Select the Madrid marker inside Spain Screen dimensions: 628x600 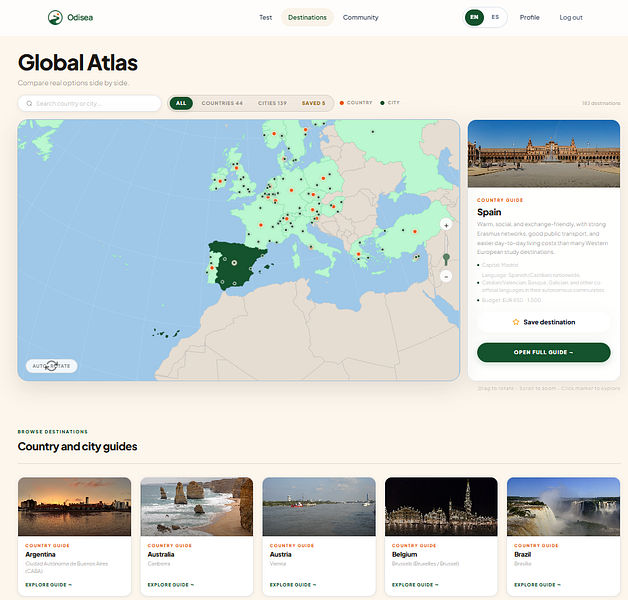pyautogui.click(x=234, y=263)
